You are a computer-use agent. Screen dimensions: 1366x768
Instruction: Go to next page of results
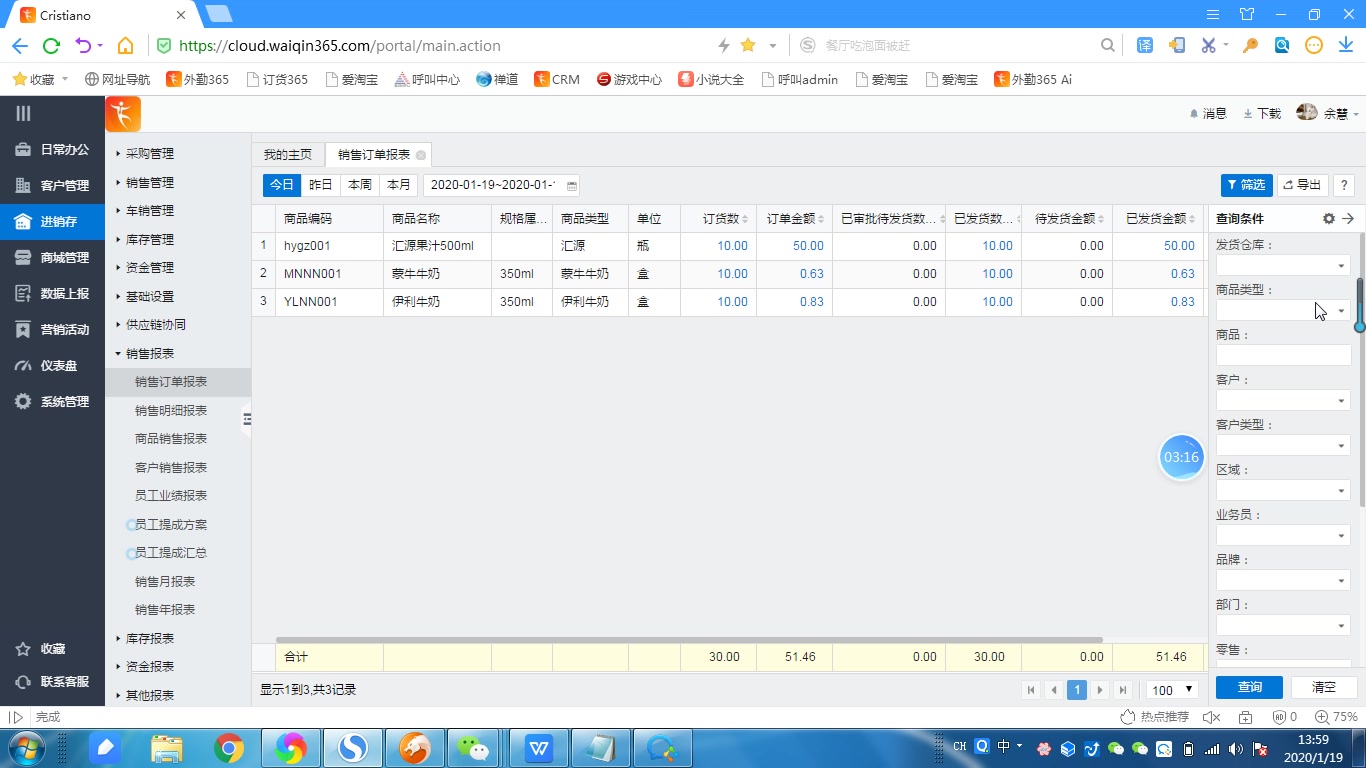(x=1100, y=690)
